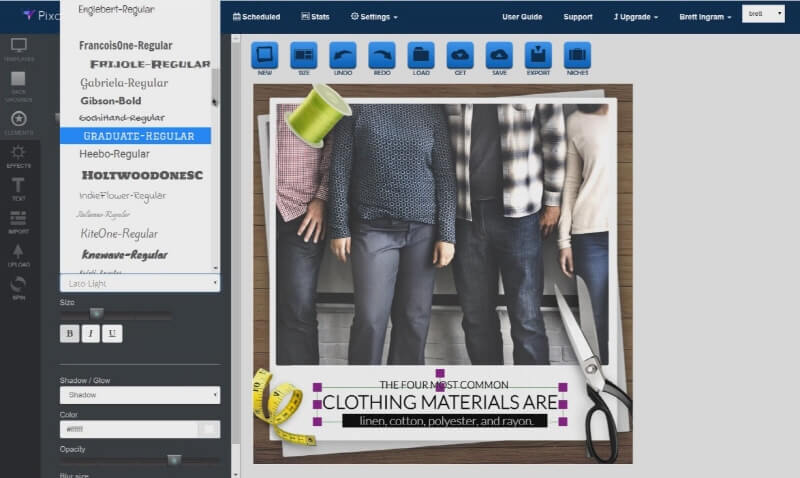The width and height of the screenshot is (800, 478).
Task: Select 'CLOTHING MATERIALS ARE' text on canvas
Action: pos(440,402)
